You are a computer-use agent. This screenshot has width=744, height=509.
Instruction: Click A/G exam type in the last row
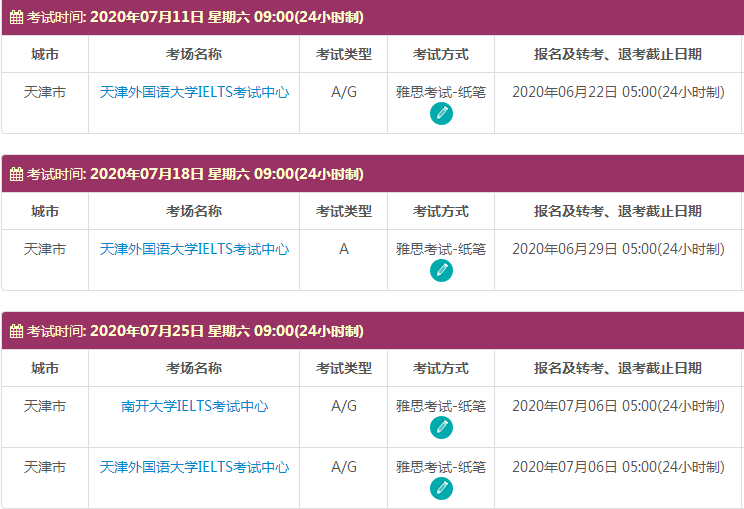tap(344, 467)
